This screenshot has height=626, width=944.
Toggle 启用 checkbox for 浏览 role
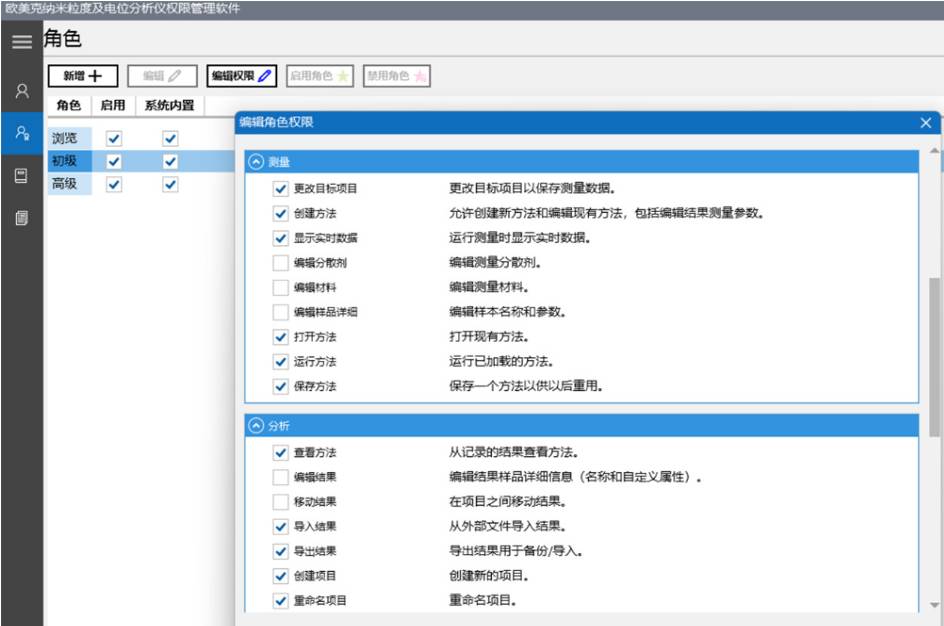[114, 138]
